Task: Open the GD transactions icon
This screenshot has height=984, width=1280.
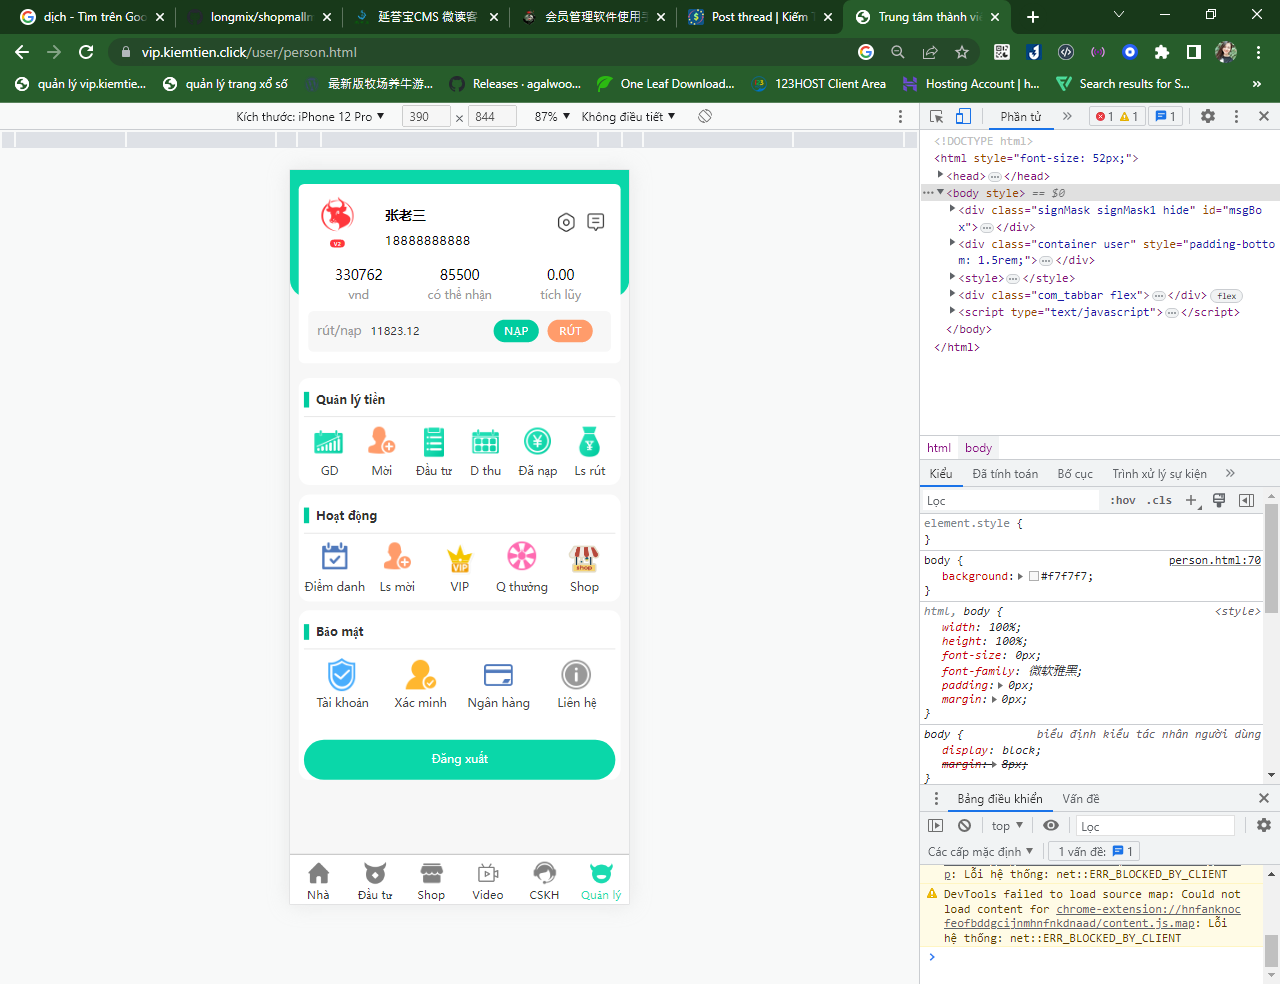Action: click(x=329, y=441)
